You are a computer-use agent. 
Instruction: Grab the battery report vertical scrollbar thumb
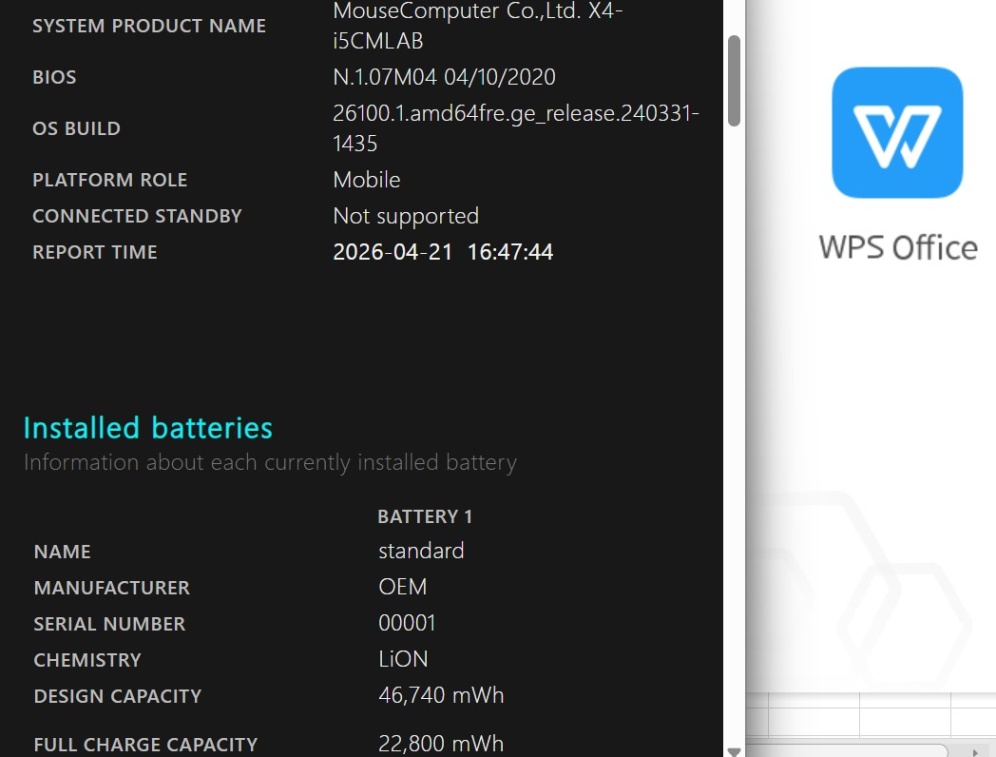pos(734,81)
